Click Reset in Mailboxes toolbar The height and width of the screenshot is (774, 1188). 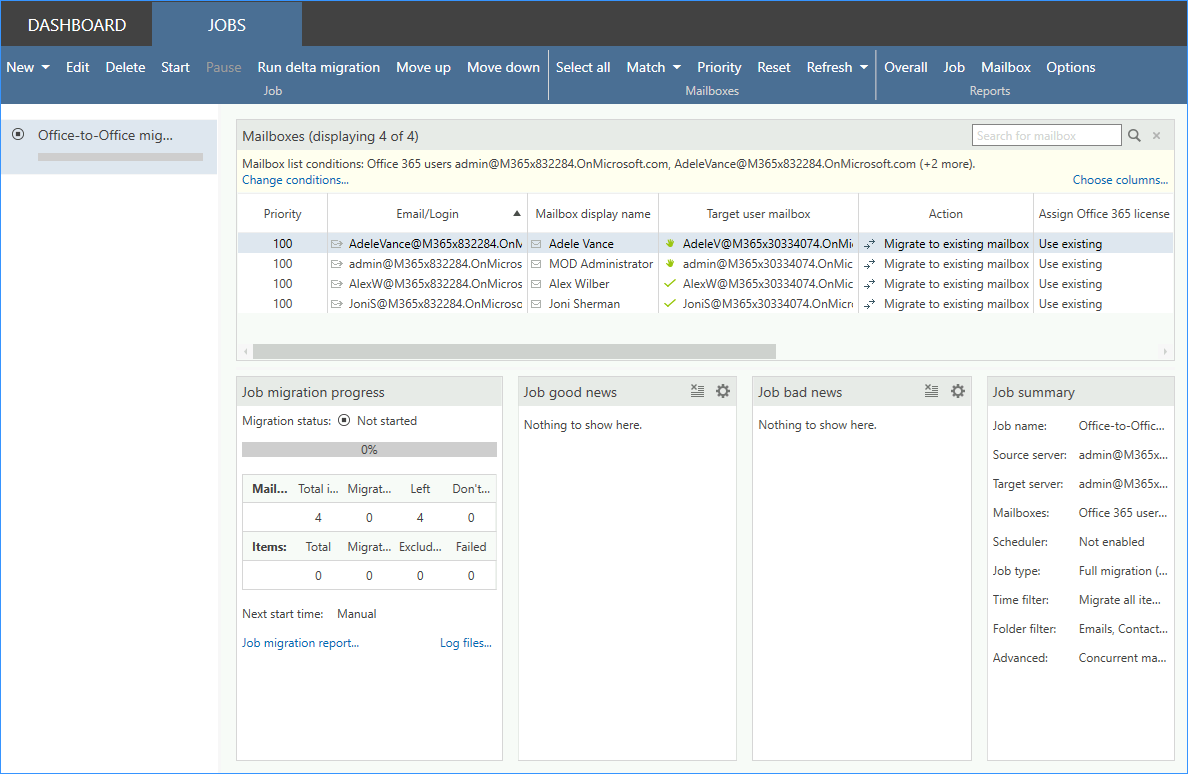coord(774,67)
